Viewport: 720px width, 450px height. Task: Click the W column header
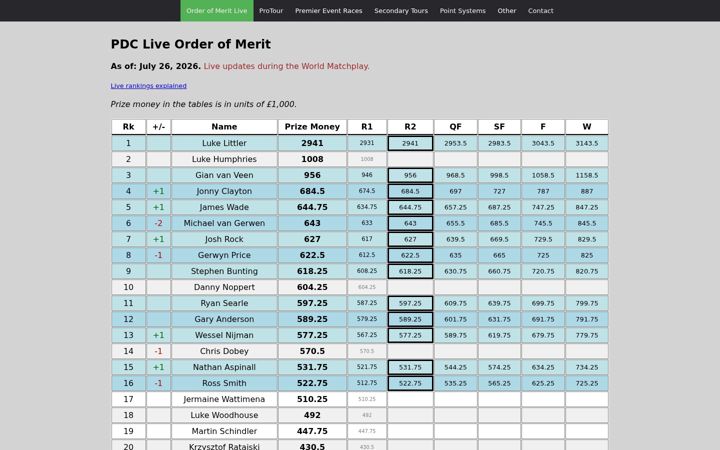(587, 127)
